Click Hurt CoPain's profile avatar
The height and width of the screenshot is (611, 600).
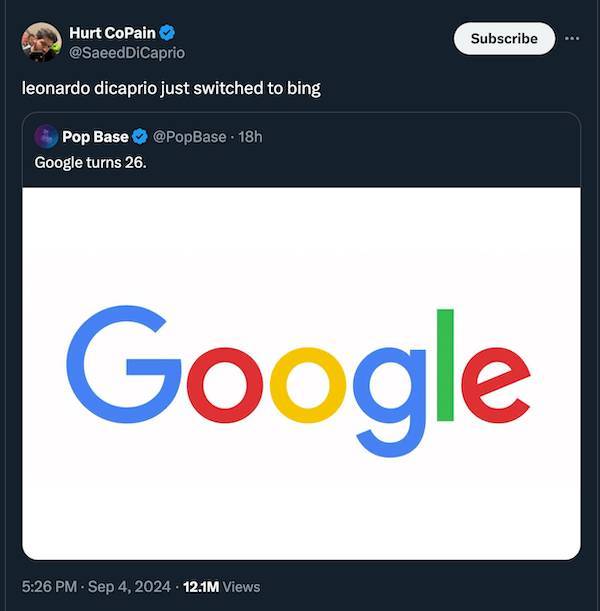coord(41,42)
